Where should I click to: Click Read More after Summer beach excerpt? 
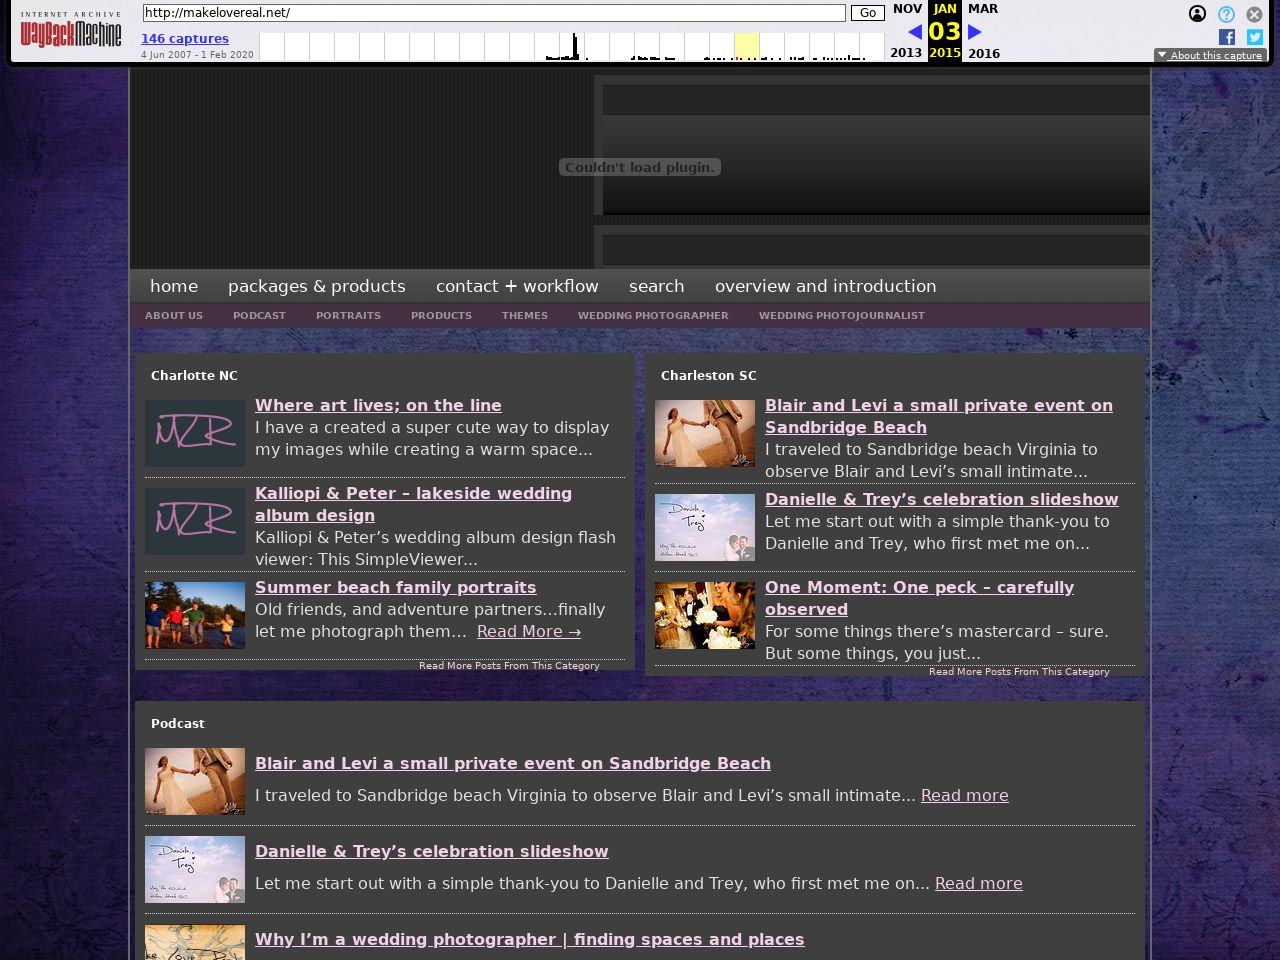coord(528,632)
